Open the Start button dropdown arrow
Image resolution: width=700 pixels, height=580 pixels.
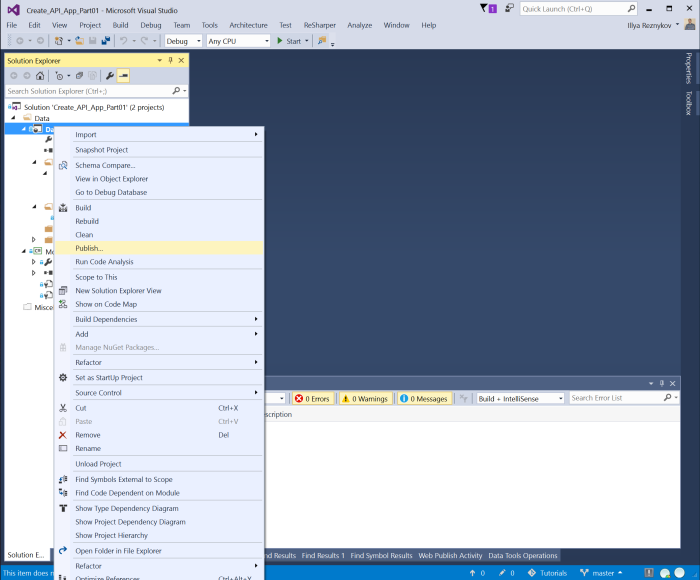click(307, 41)
